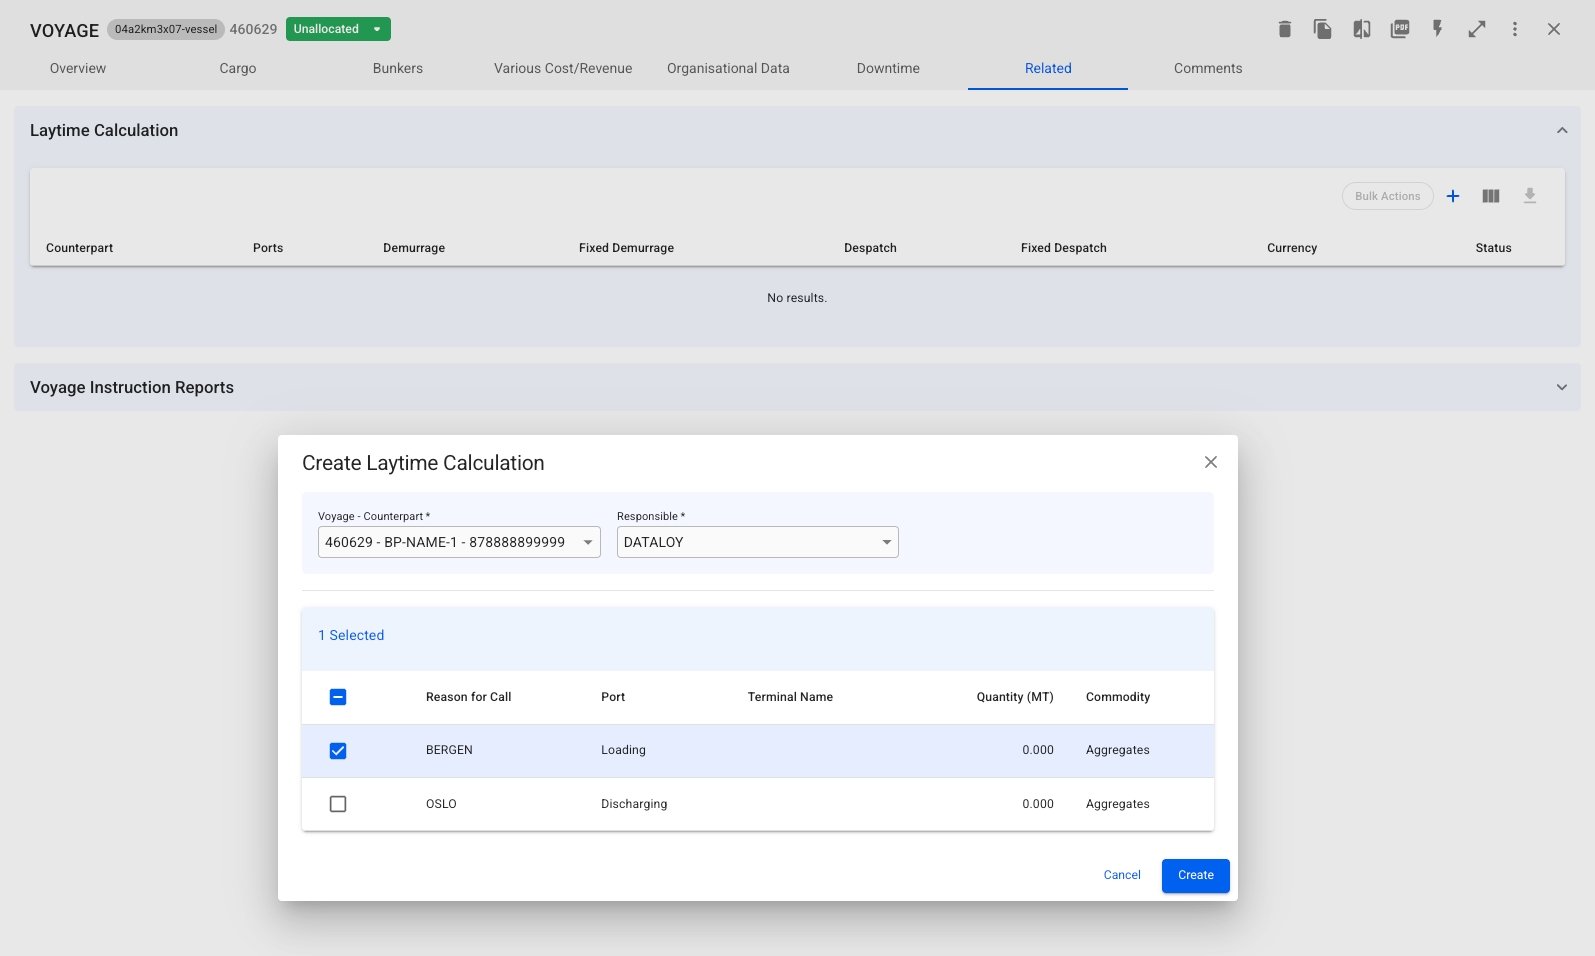Open the Responsible dropdown showing DATALOY
1595x956 pixels.
click(x=757, y=542)
